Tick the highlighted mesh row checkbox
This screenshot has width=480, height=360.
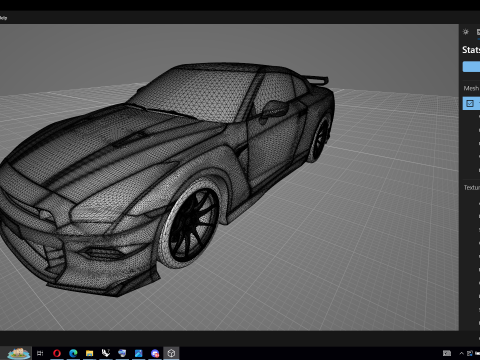[470, 103]
